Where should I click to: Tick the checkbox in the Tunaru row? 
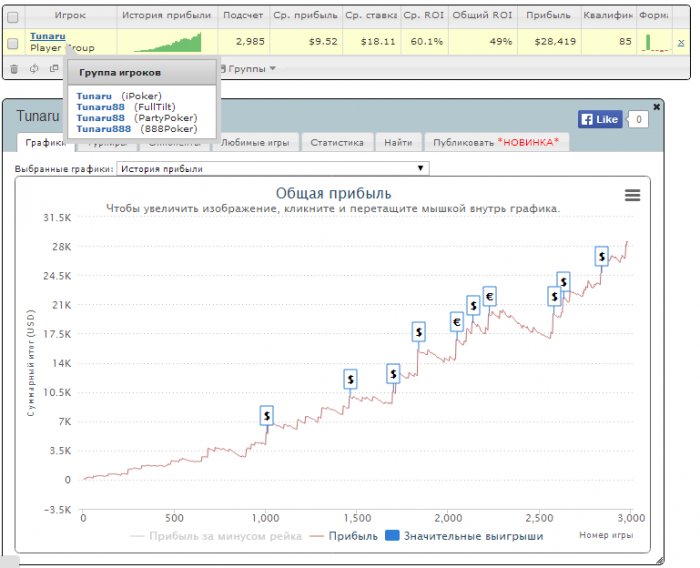click(13, 42)
